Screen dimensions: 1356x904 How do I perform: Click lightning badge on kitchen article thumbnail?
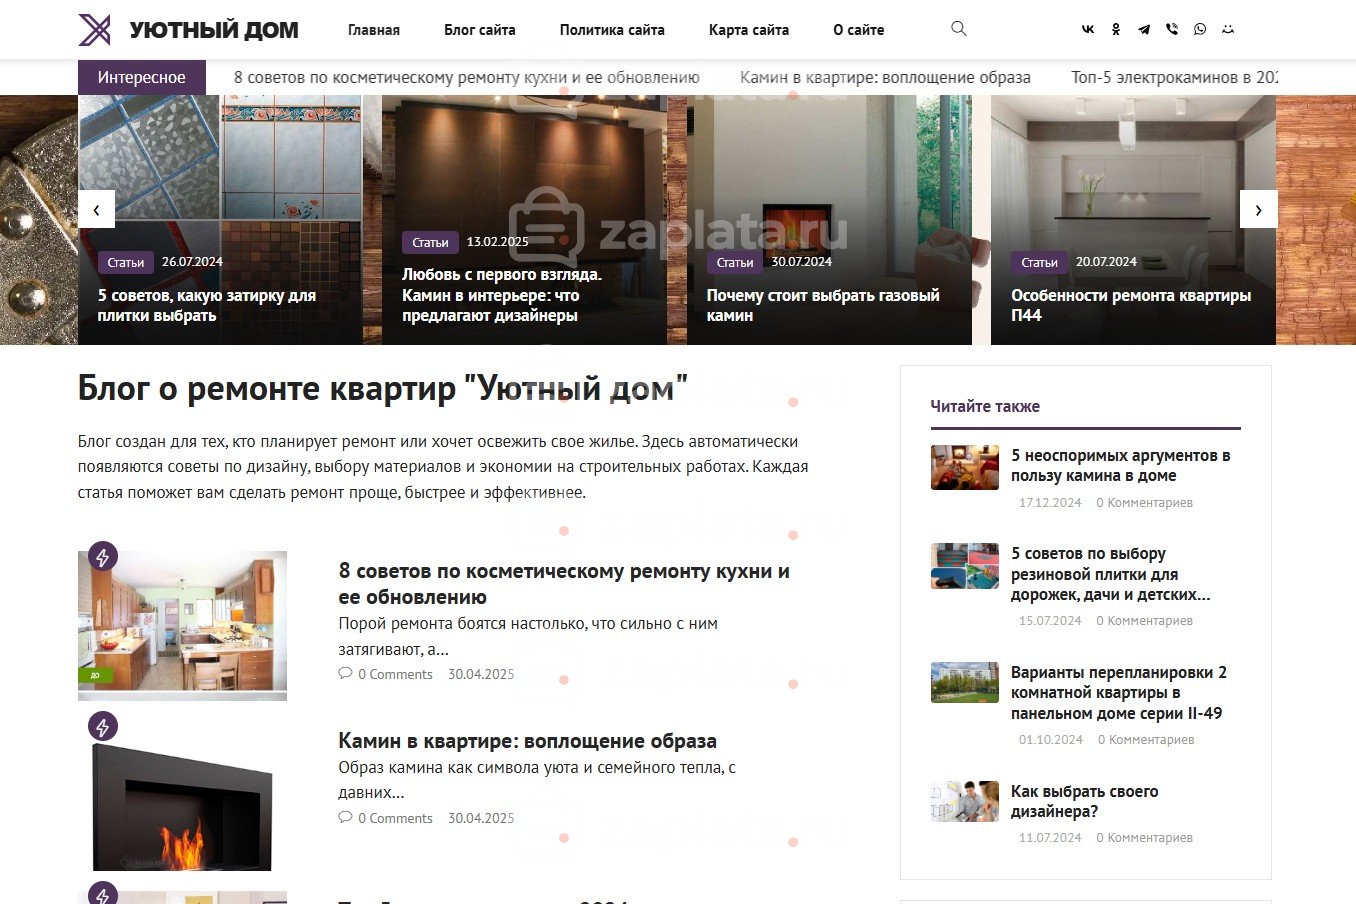103,556
